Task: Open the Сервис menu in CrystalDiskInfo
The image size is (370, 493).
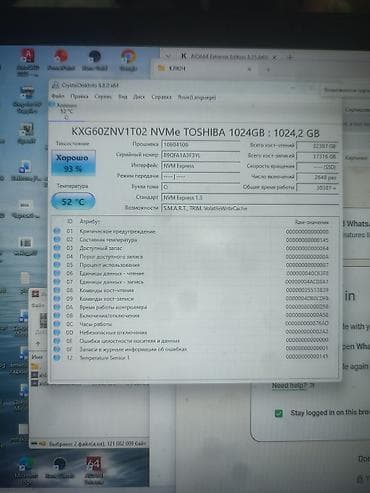Action: pyautogui.click(x=103, y=97)
